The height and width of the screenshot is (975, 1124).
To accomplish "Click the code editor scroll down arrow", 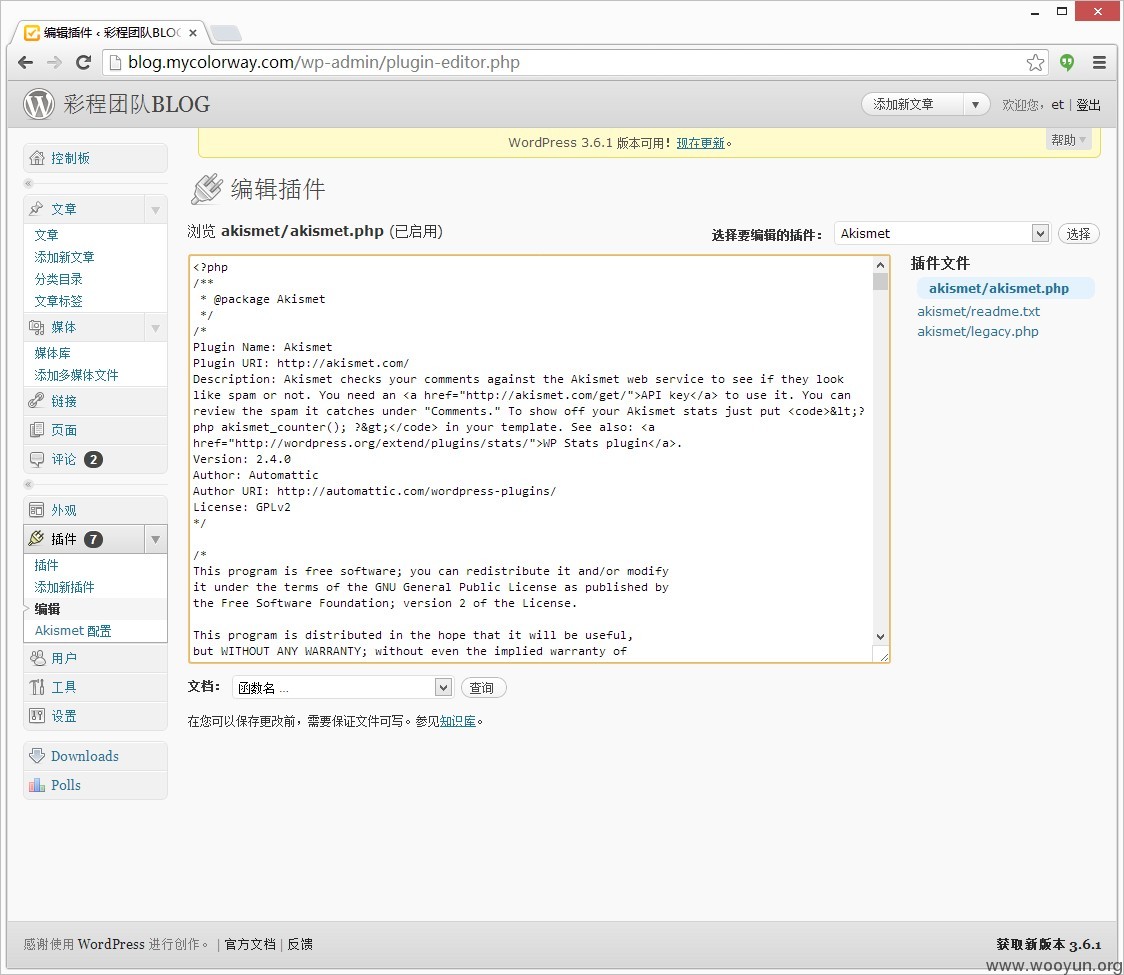I will (x=880, y=637).
